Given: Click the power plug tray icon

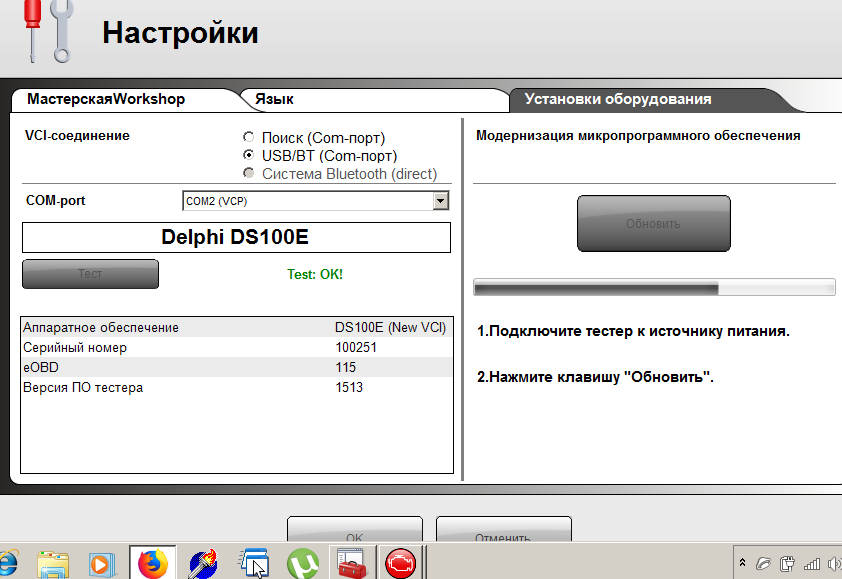Looking at the screenshot, I should point(787,563).
